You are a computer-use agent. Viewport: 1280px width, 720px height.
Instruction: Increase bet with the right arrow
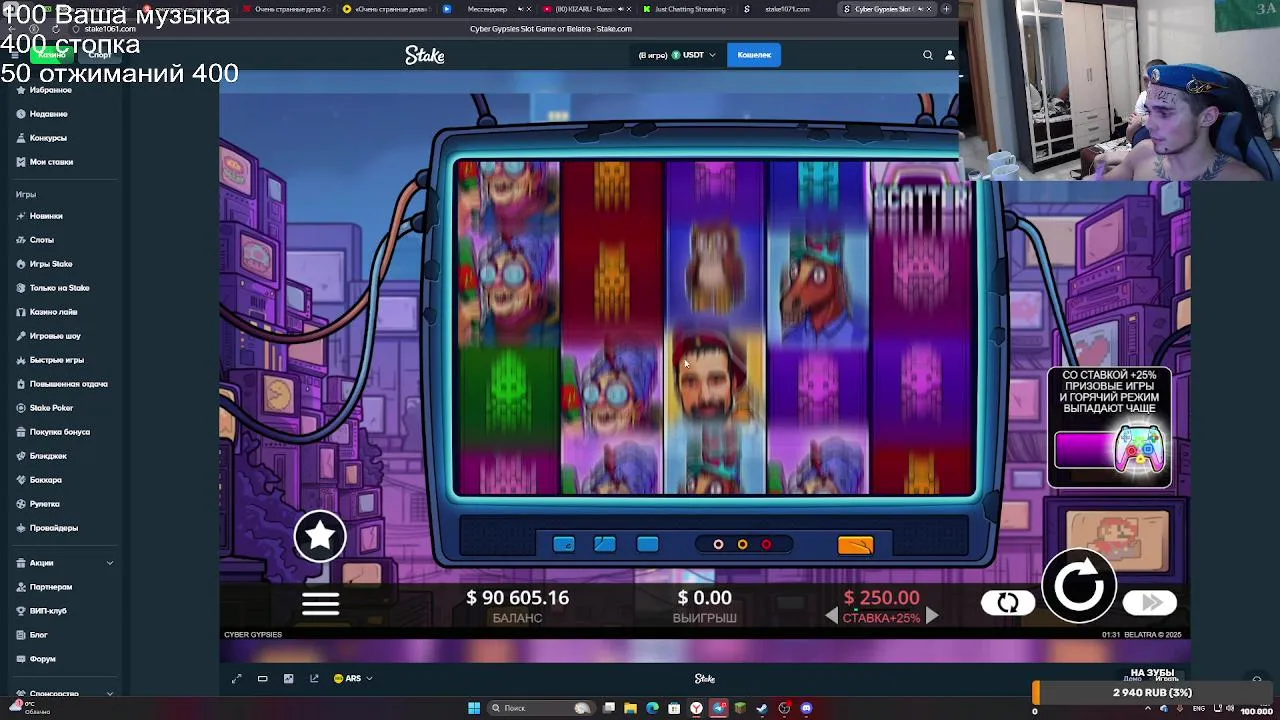931,617
